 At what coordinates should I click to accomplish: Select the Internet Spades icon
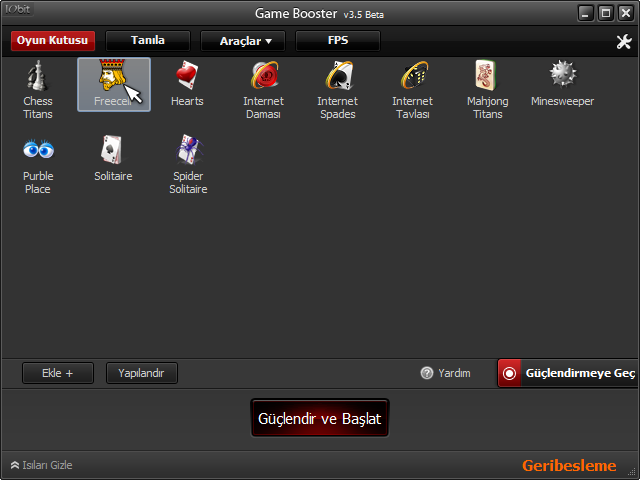pos(339,75)
